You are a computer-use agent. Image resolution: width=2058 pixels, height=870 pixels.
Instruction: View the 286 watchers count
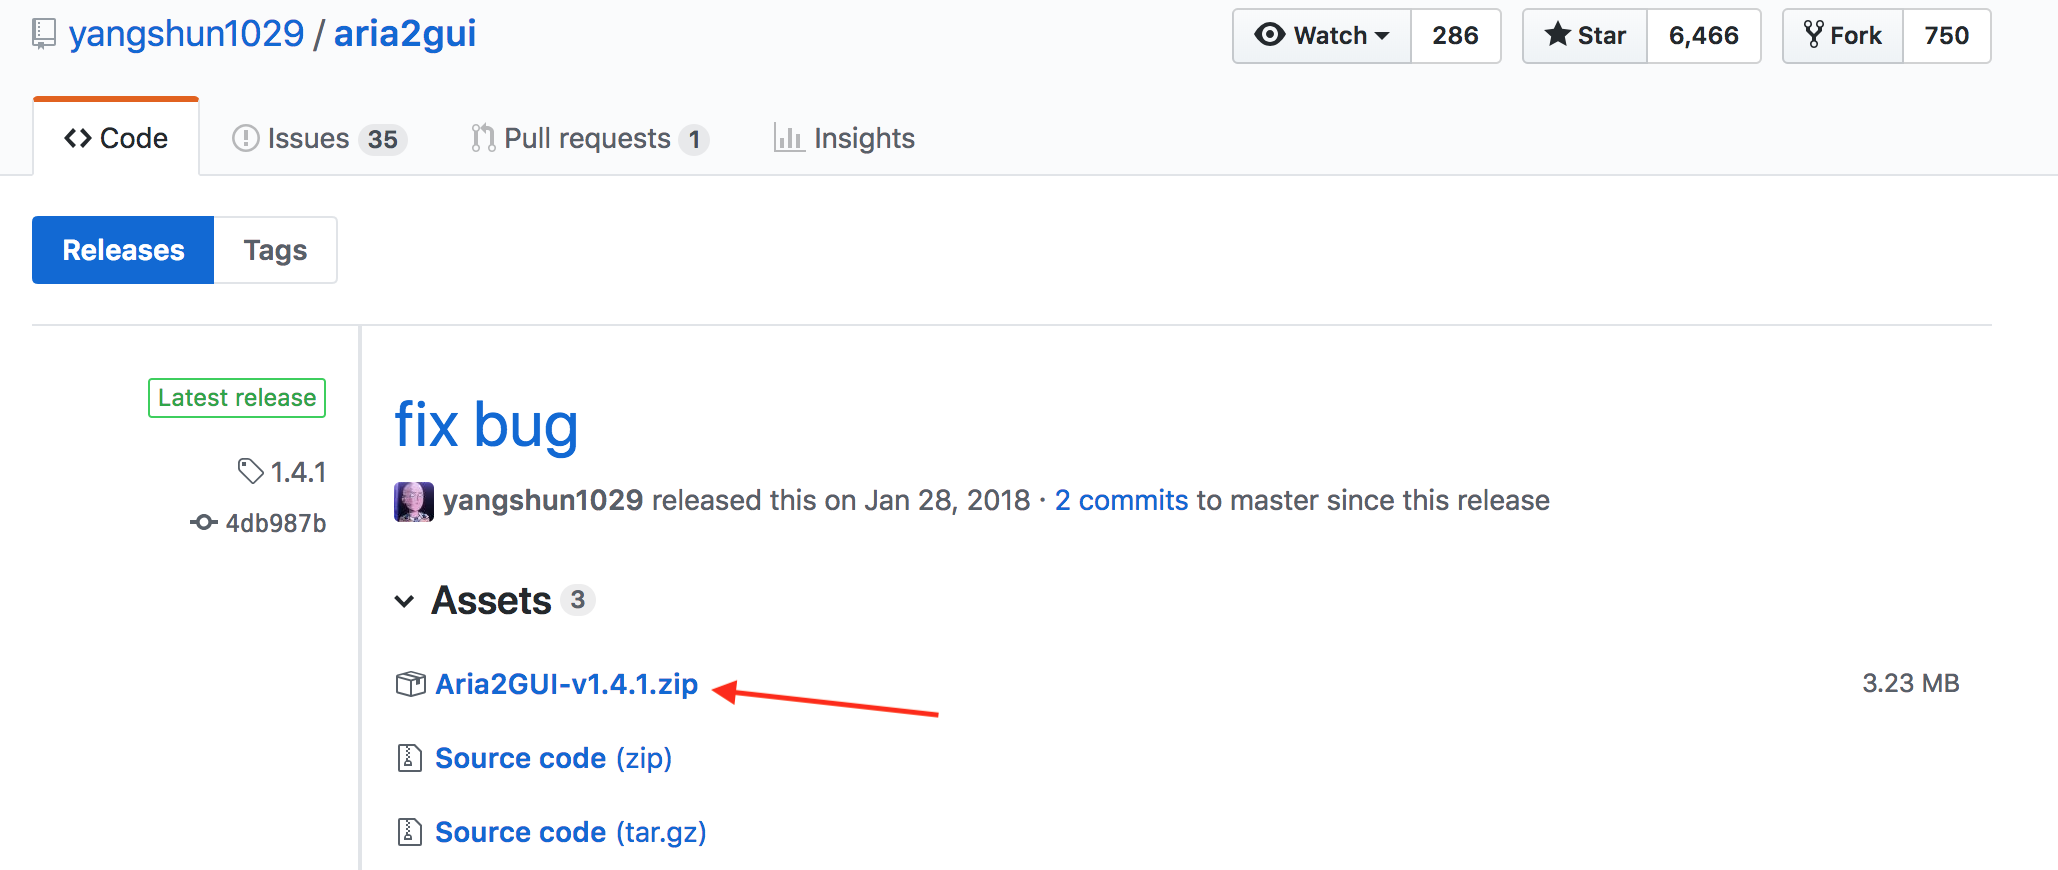[x=1455, y=36]
